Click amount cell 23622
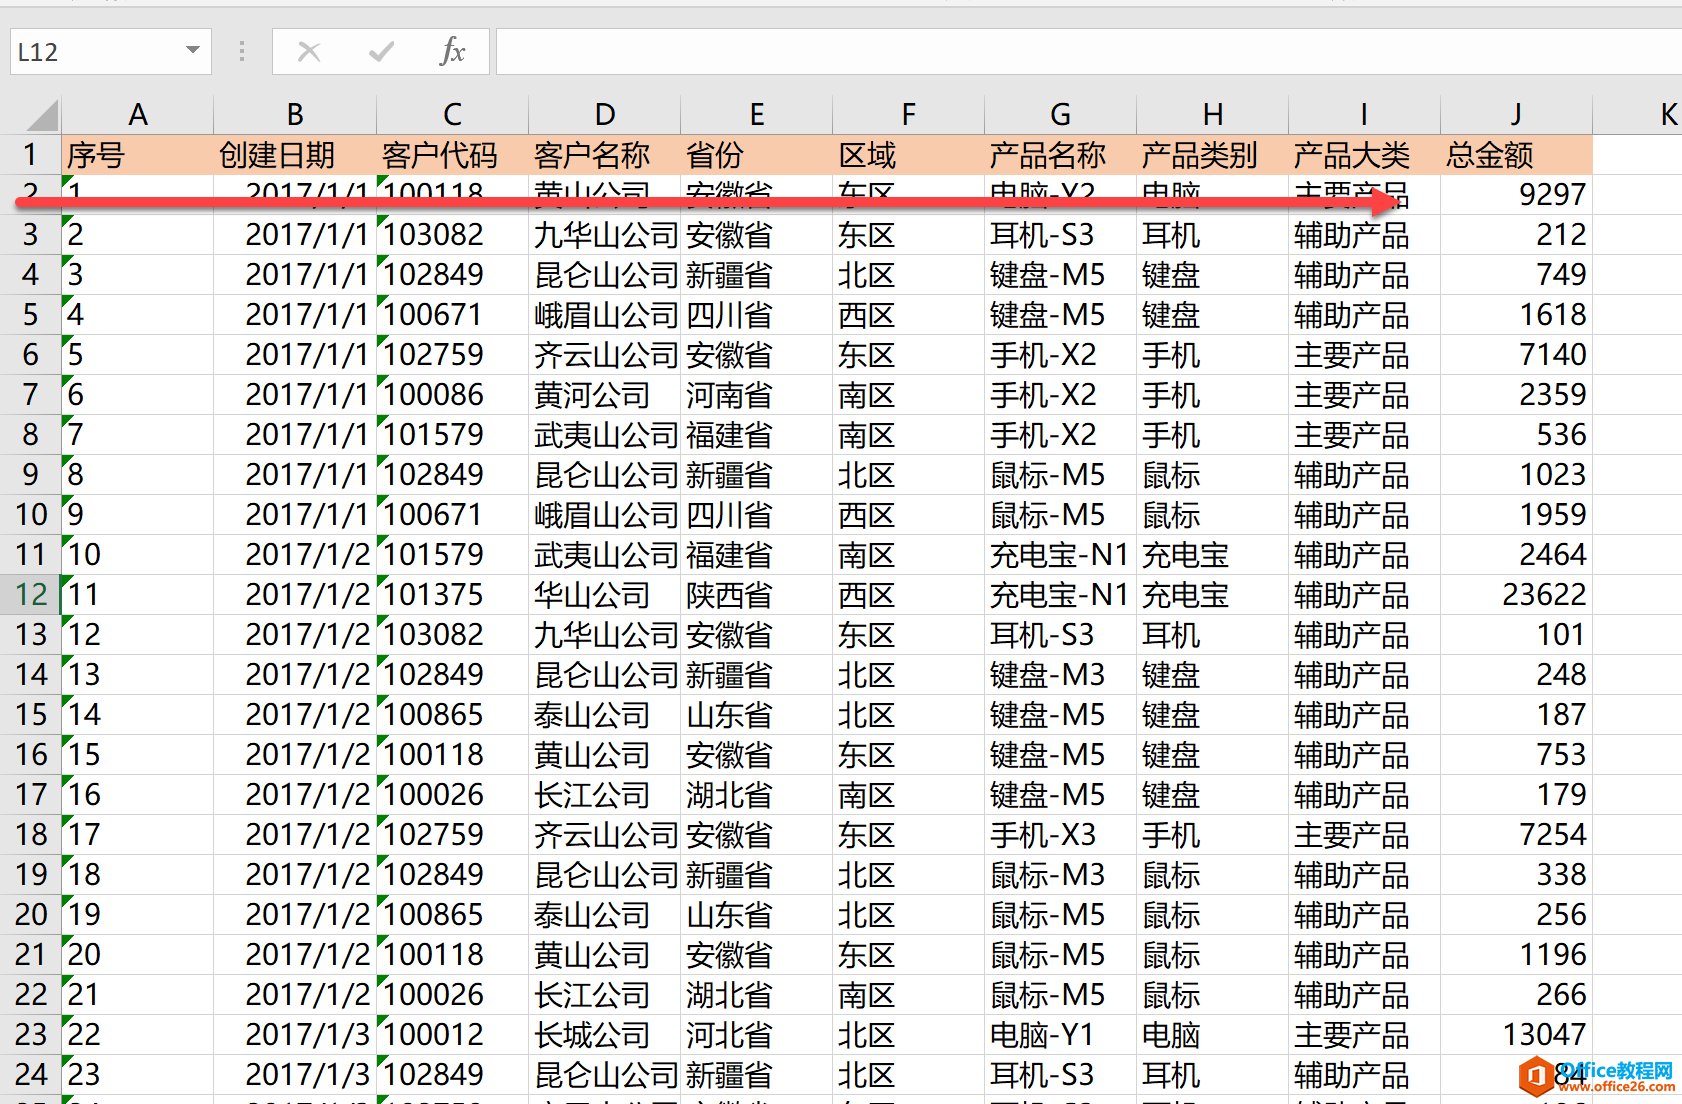Screen dimensions: 1682x1104 coord(1517,595)
